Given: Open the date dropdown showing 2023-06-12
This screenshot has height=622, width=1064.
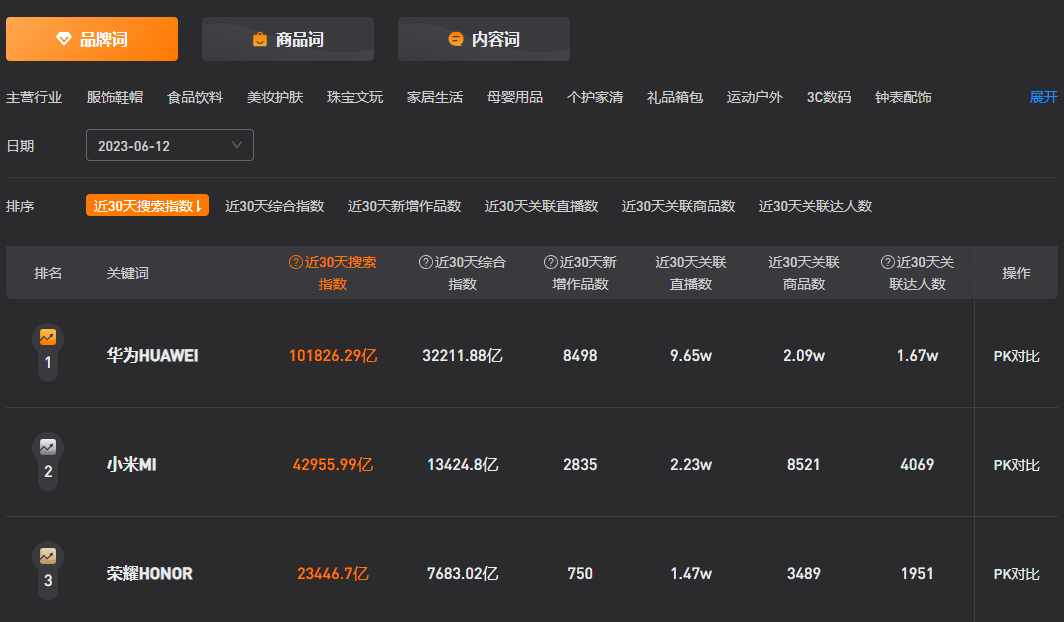Looking at the screenshot, I should [x=170, y=146].
